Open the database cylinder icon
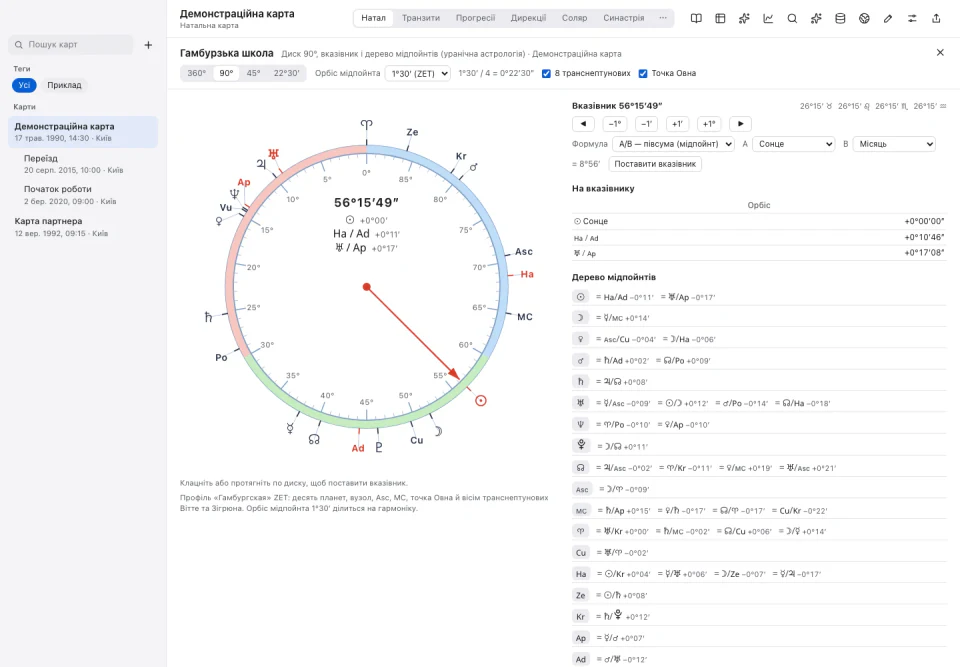This screenshot has width=960, height=667. 840,18
